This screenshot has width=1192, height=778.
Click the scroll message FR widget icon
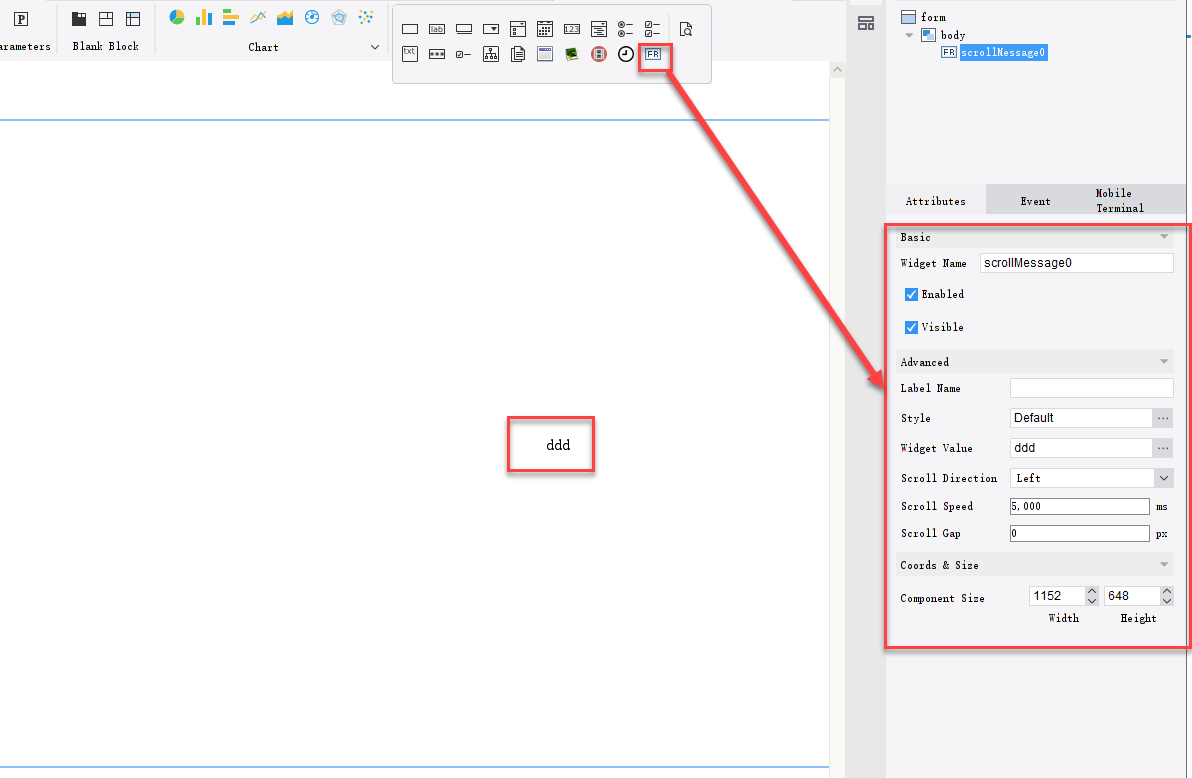point(653,54)
